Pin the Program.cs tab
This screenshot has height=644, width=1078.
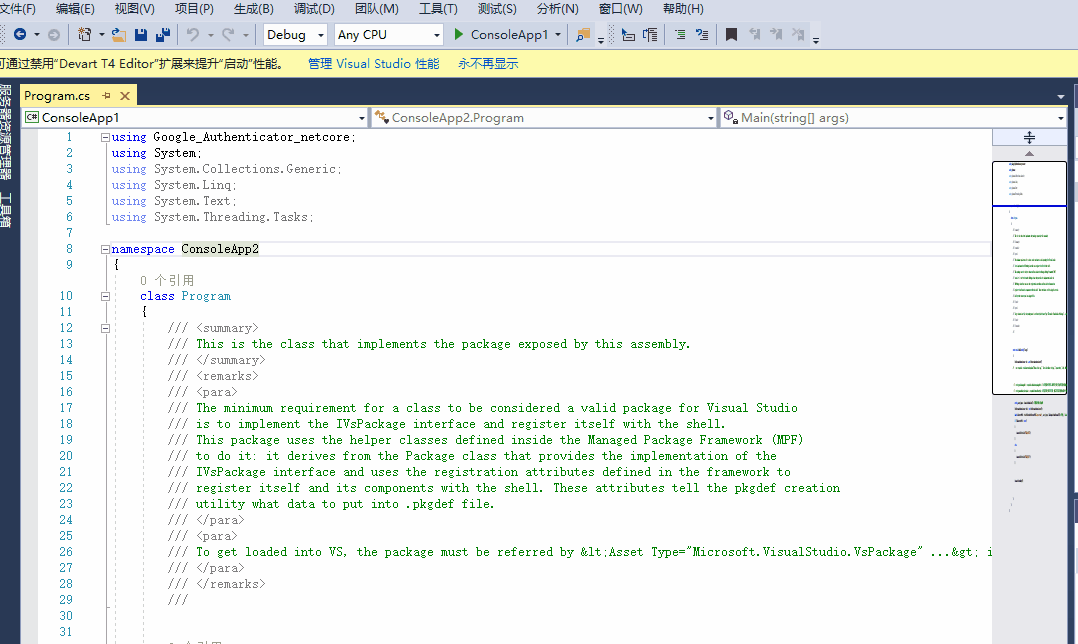[x=106, y=96]
